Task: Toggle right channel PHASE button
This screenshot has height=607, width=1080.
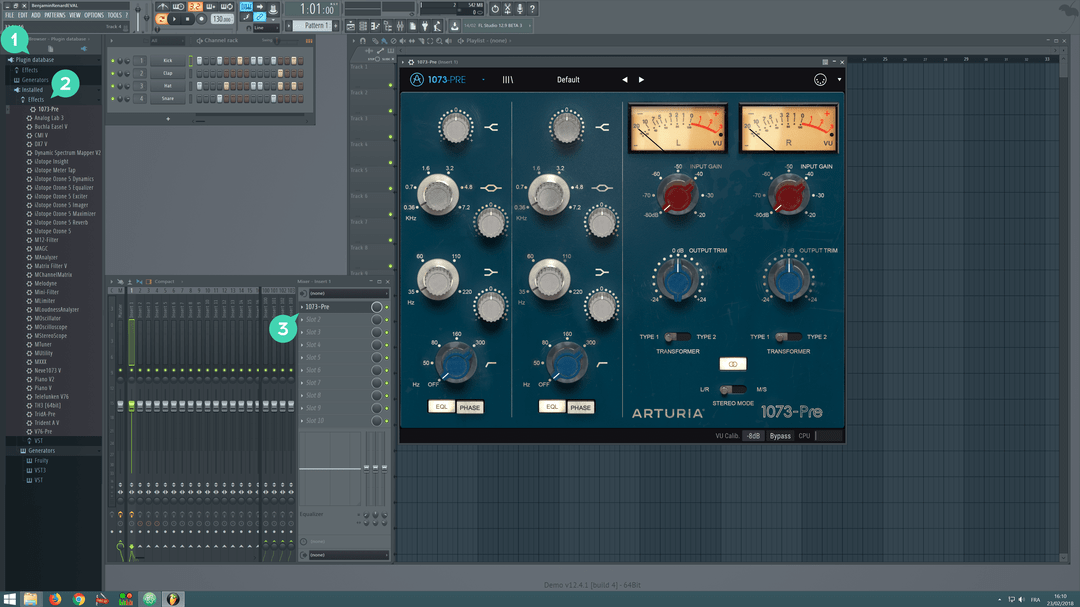Action: click(x=581, y=407)
